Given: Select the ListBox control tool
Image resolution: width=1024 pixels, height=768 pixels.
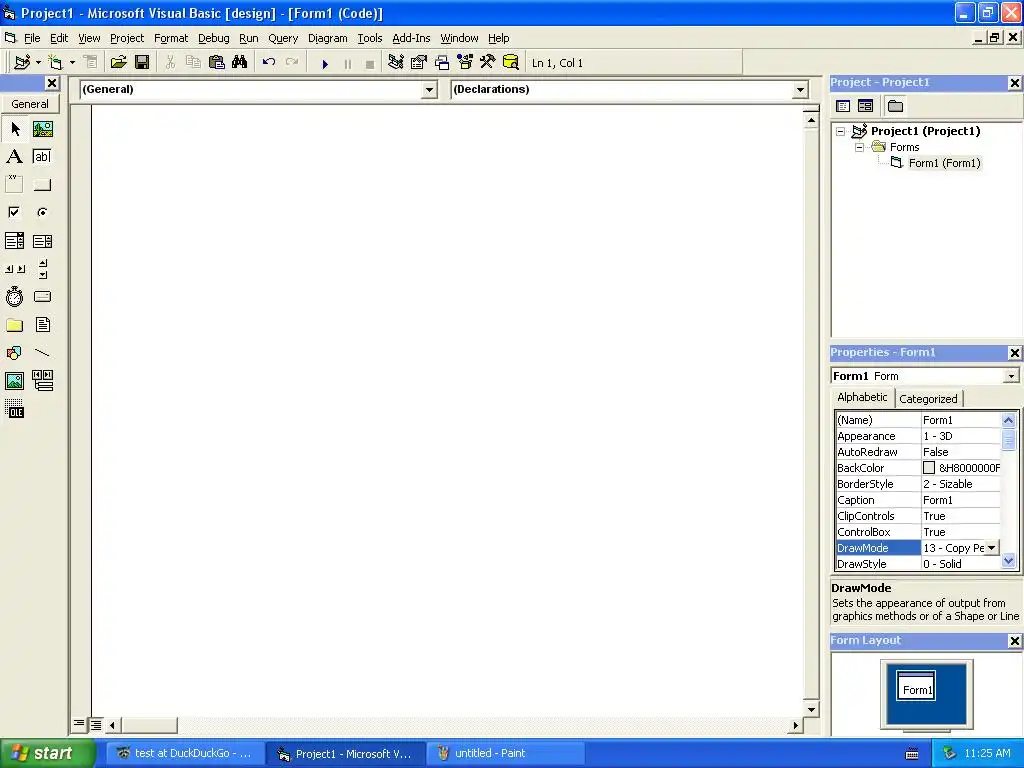Looking at the screenshot, I should pos(43,241).
